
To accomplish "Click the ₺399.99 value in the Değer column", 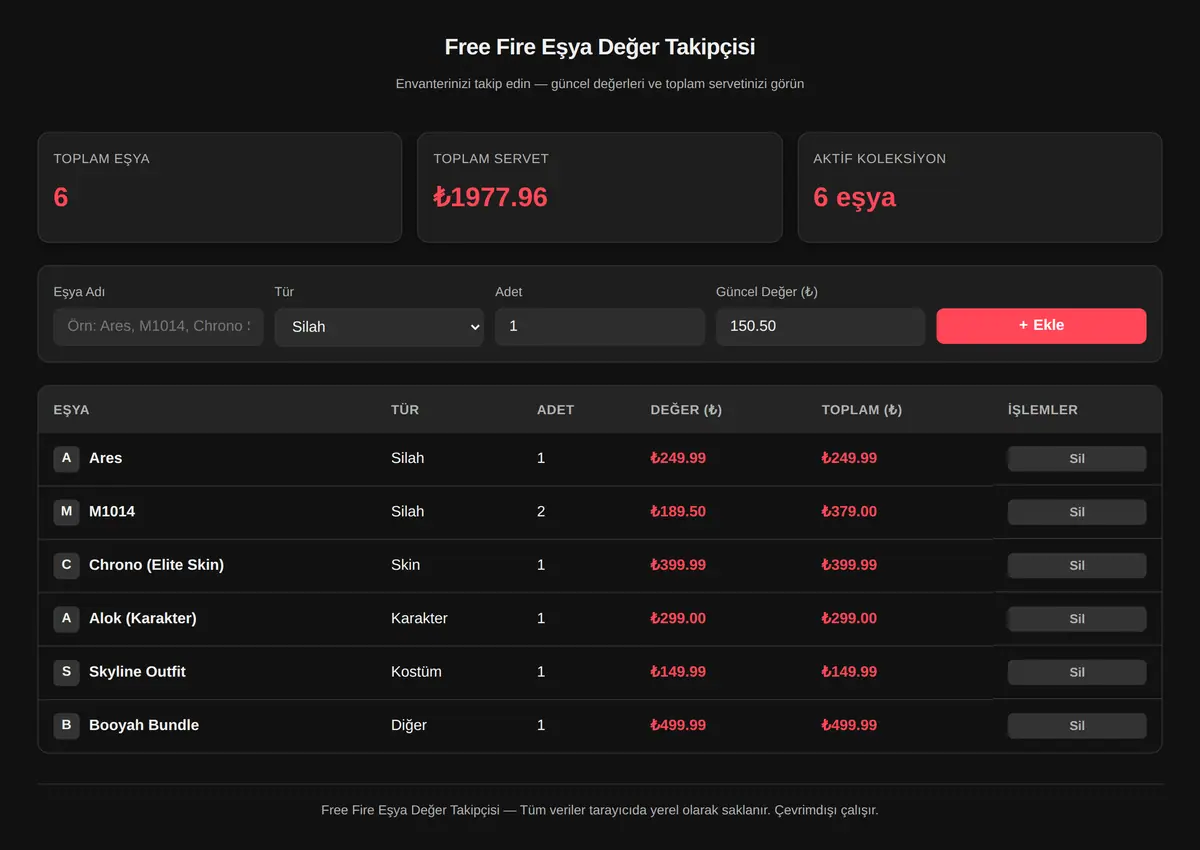I will (x=678, y=565).
